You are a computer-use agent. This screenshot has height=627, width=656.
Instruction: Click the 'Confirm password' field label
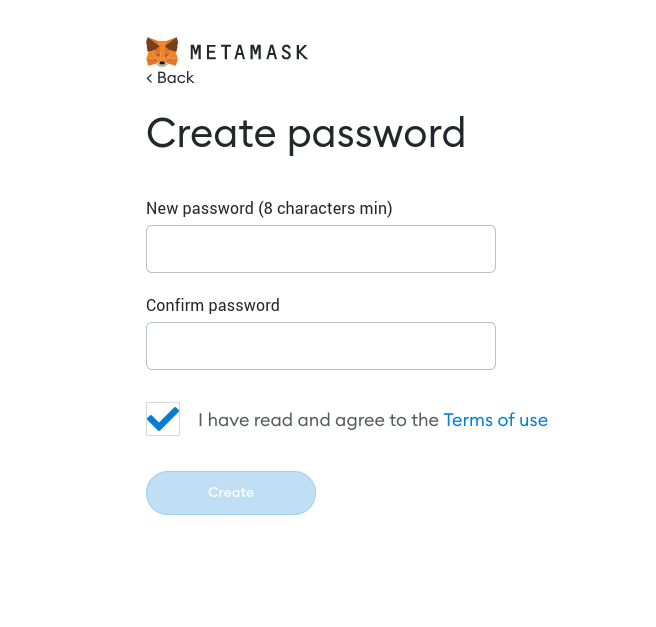213,305
